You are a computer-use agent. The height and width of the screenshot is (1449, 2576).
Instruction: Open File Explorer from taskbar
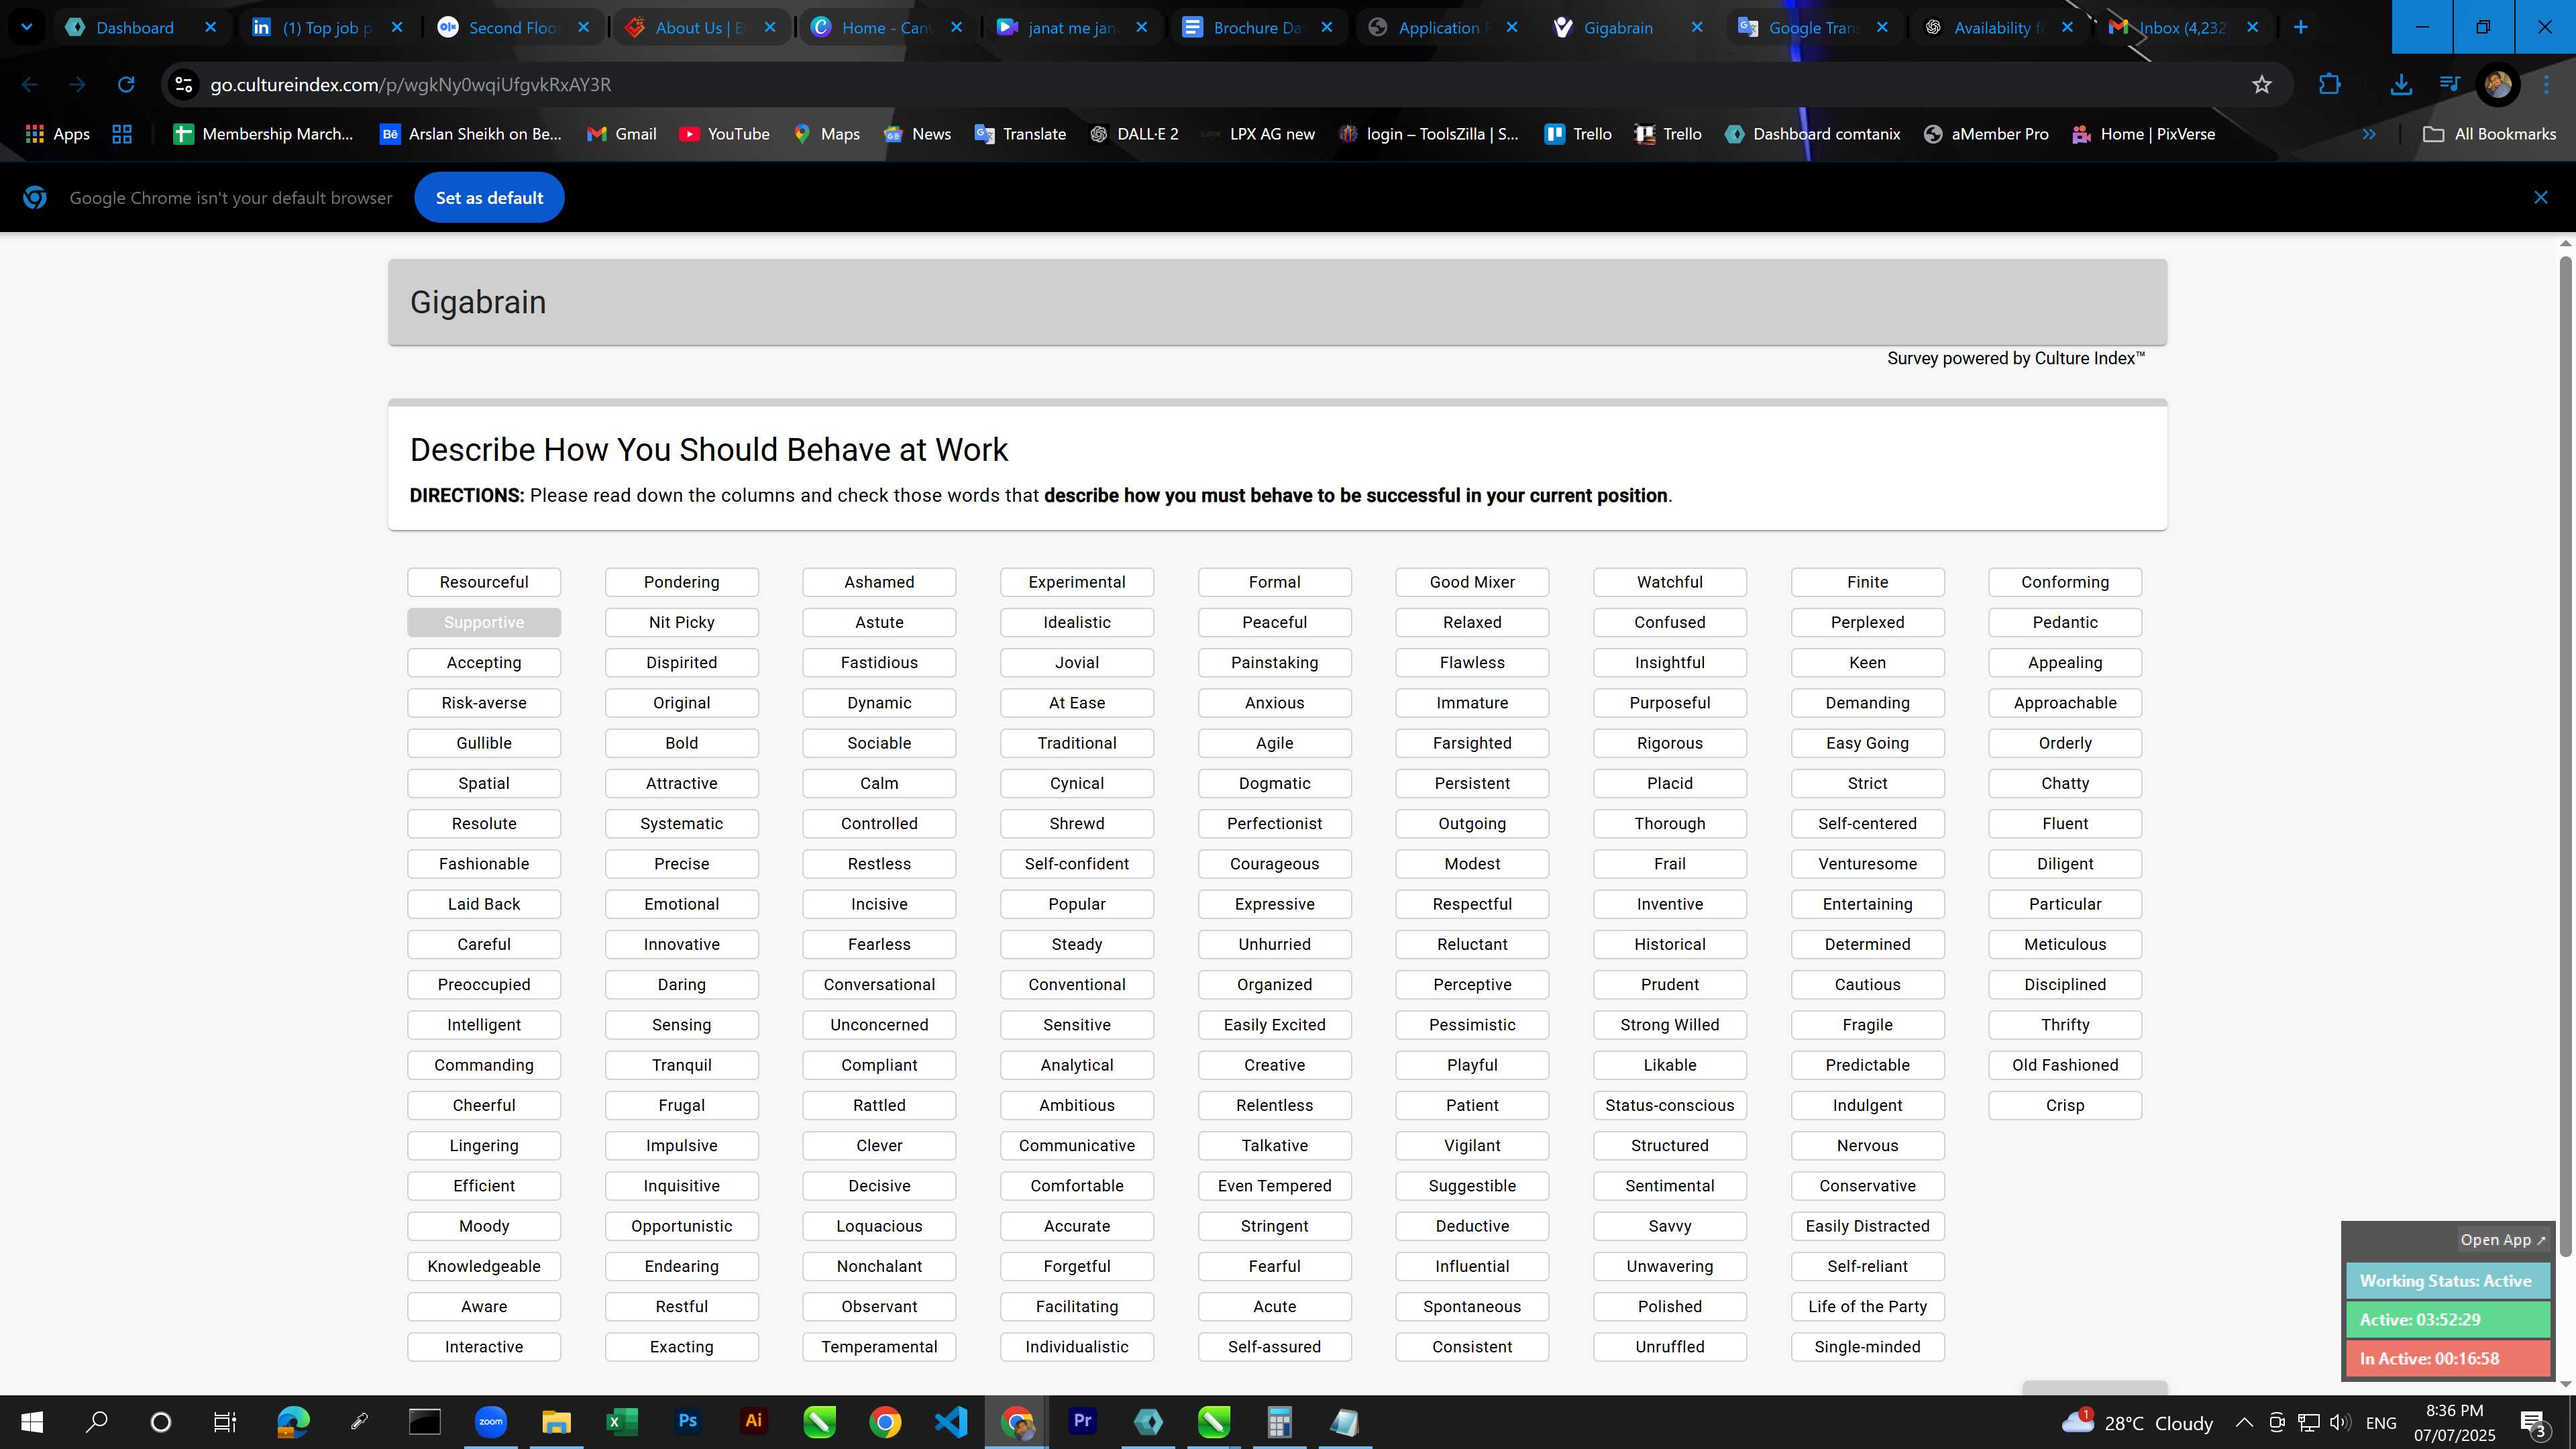coord(556,1422)
